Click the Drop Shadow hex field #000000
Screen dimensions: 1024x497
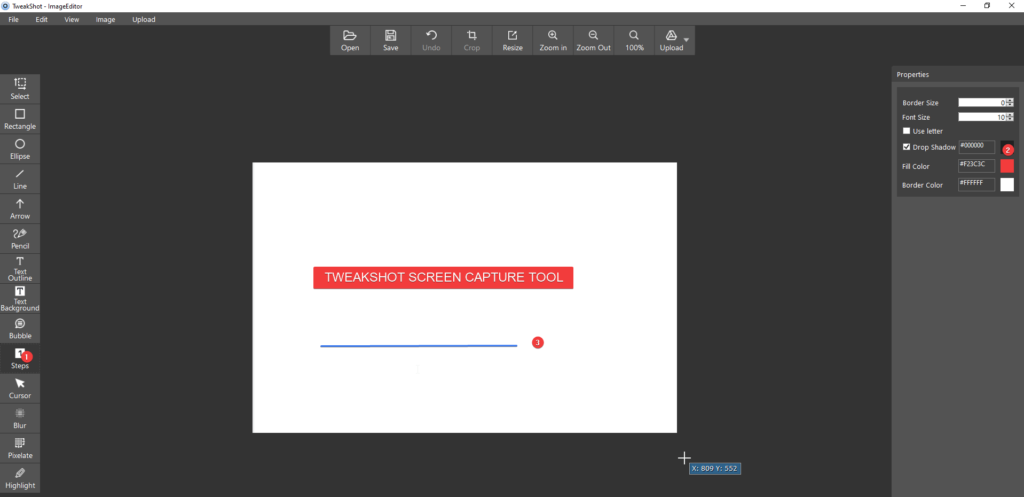tap(976, 147)
